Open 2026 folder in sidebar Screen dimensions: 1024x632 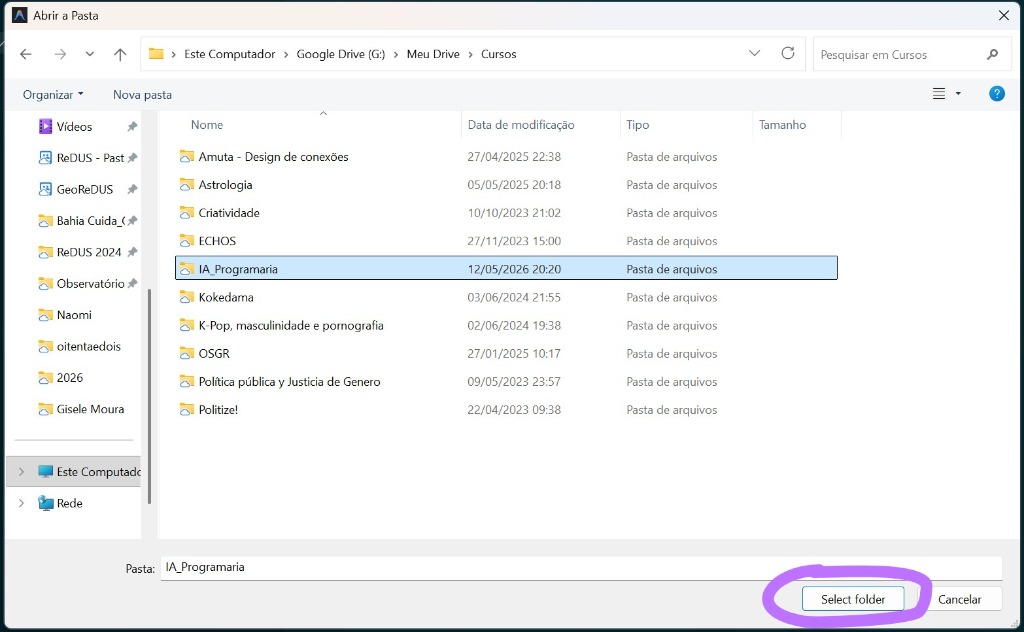tap(61, 377)
